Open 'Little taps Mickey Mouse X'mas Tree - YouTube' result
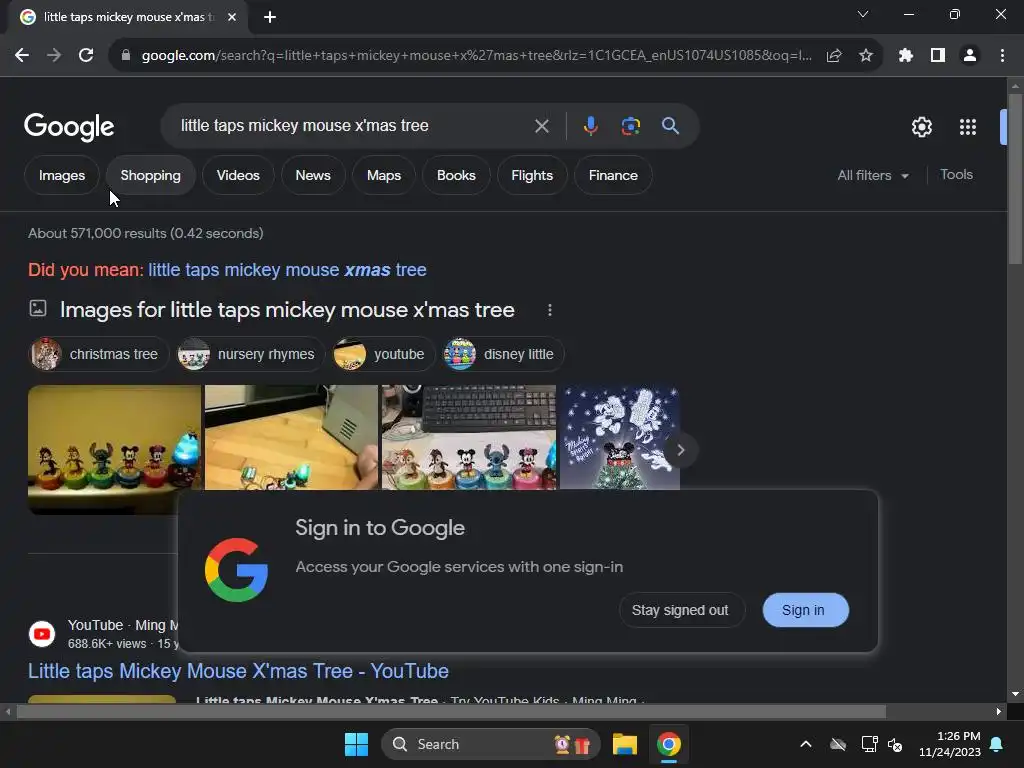 coord(238,671)
